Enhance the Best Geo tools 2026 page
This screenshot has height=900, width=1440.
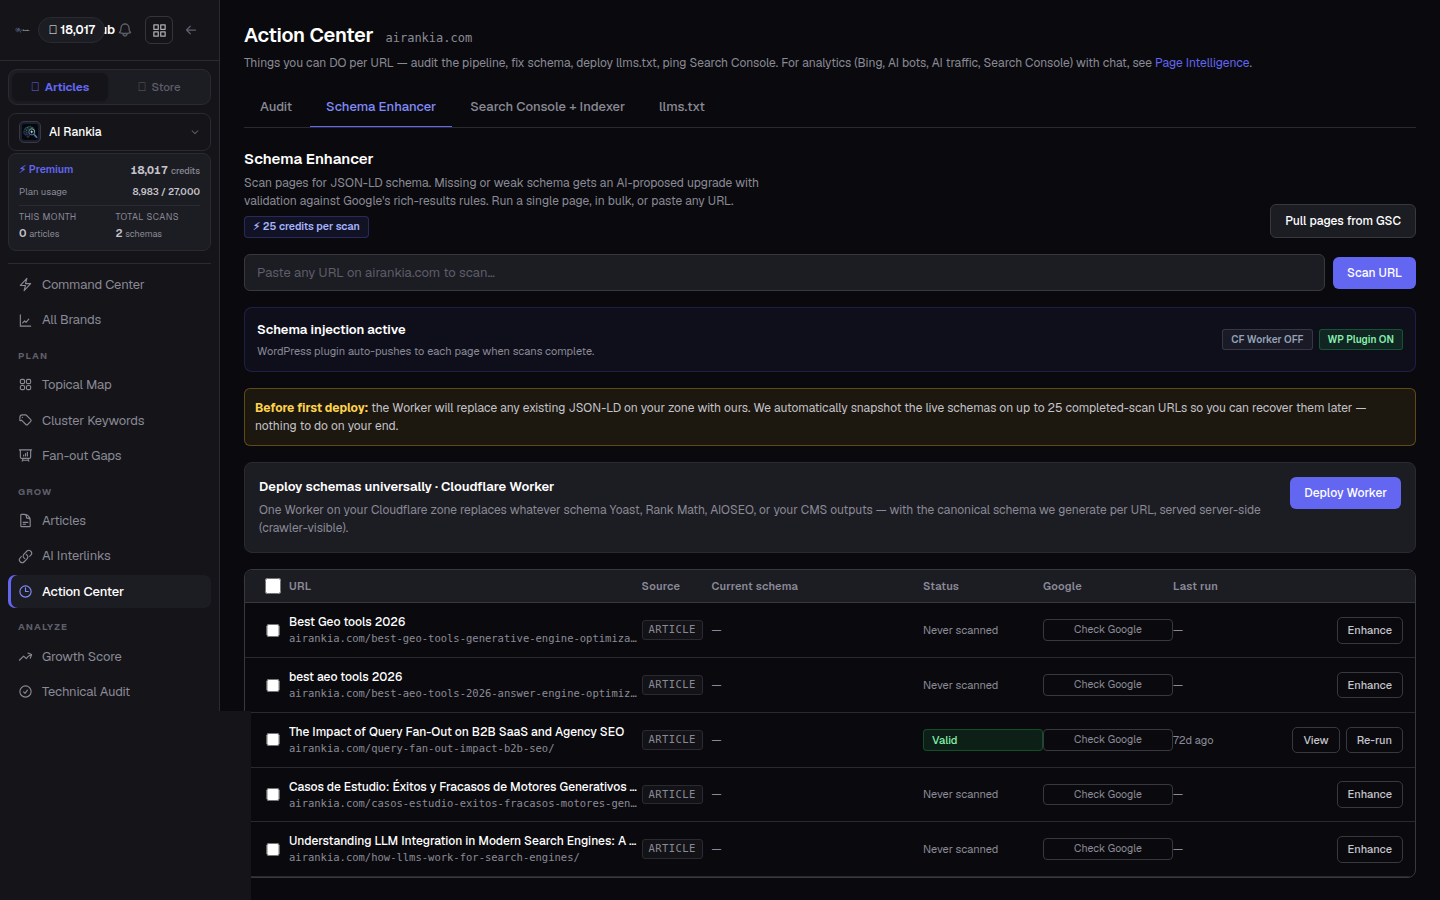click(1369, 631)
